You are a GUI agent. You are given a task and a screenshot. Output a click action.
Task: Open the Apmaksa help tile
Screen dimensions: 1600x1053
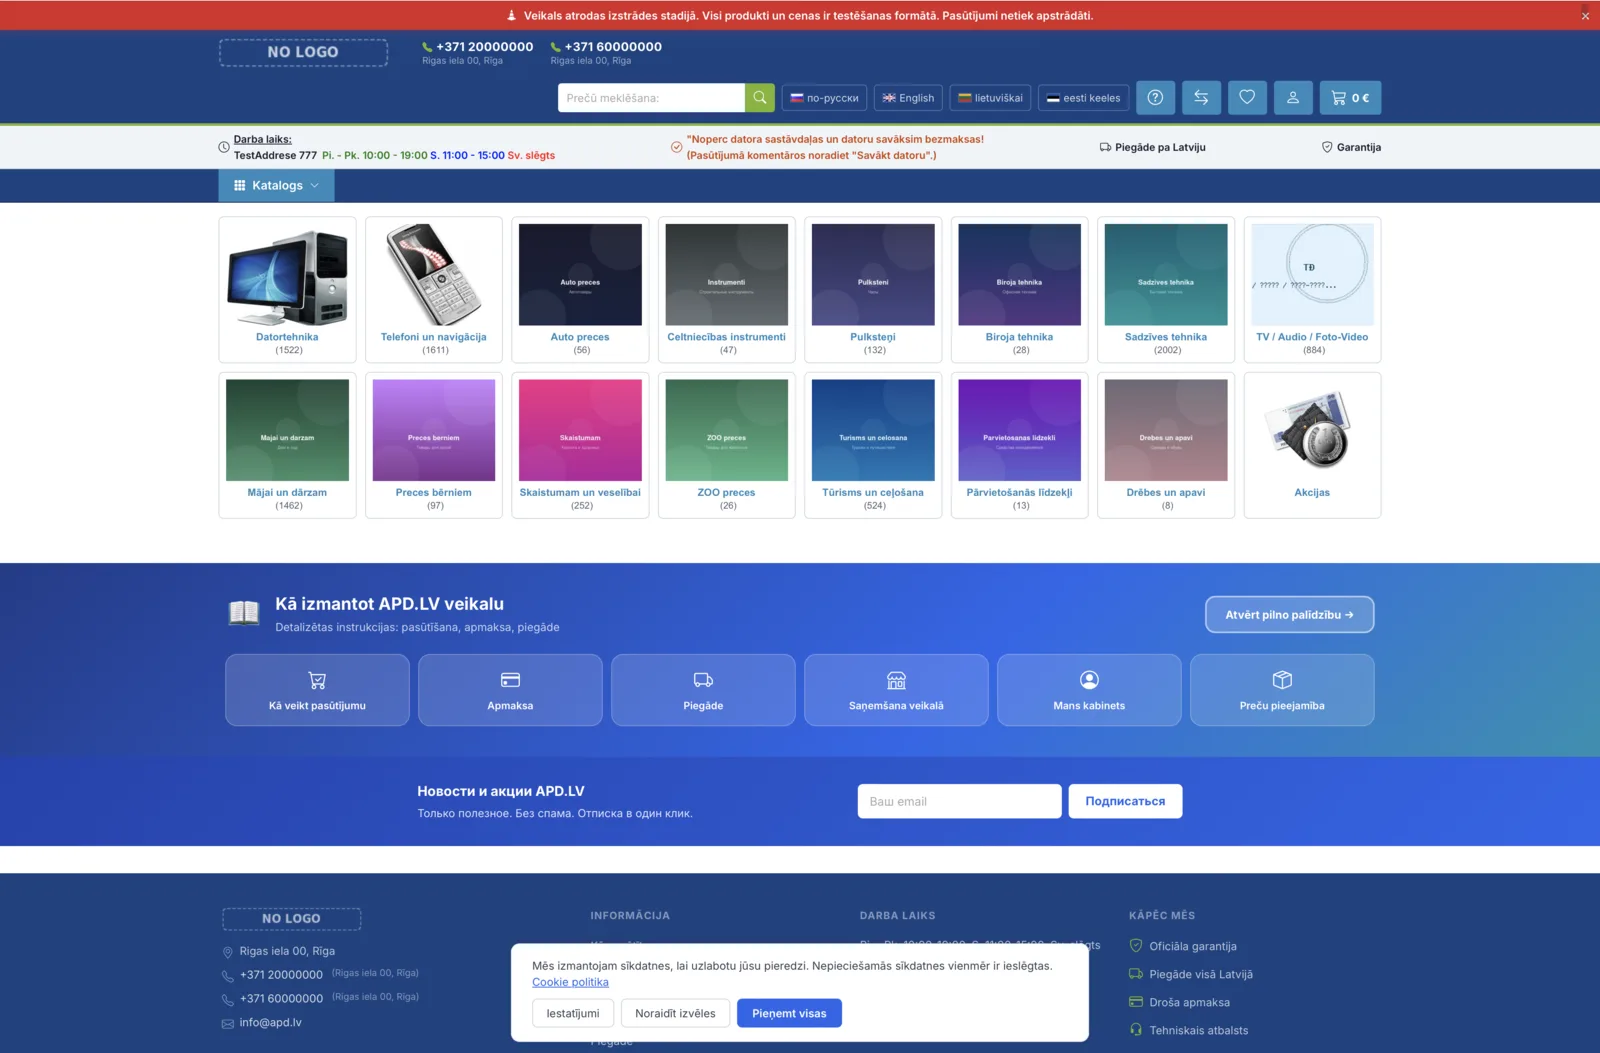(x=510, y=690)
